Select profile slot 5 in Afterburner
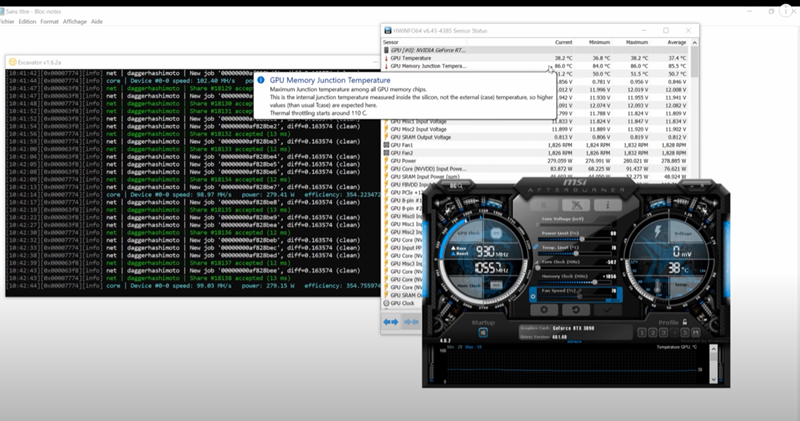Viewport: 800px width, 421px height. coord(685,333)
